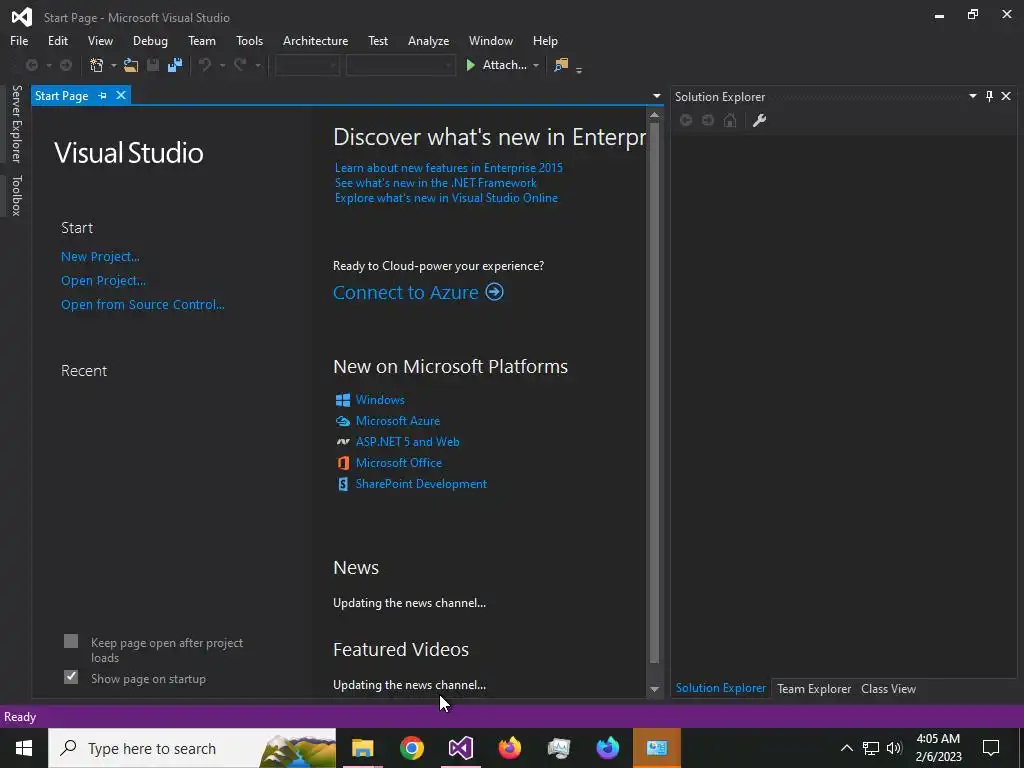Click the Open Project... link
1024x768 pixels.
pyautogui.click(x=103, y=280)
